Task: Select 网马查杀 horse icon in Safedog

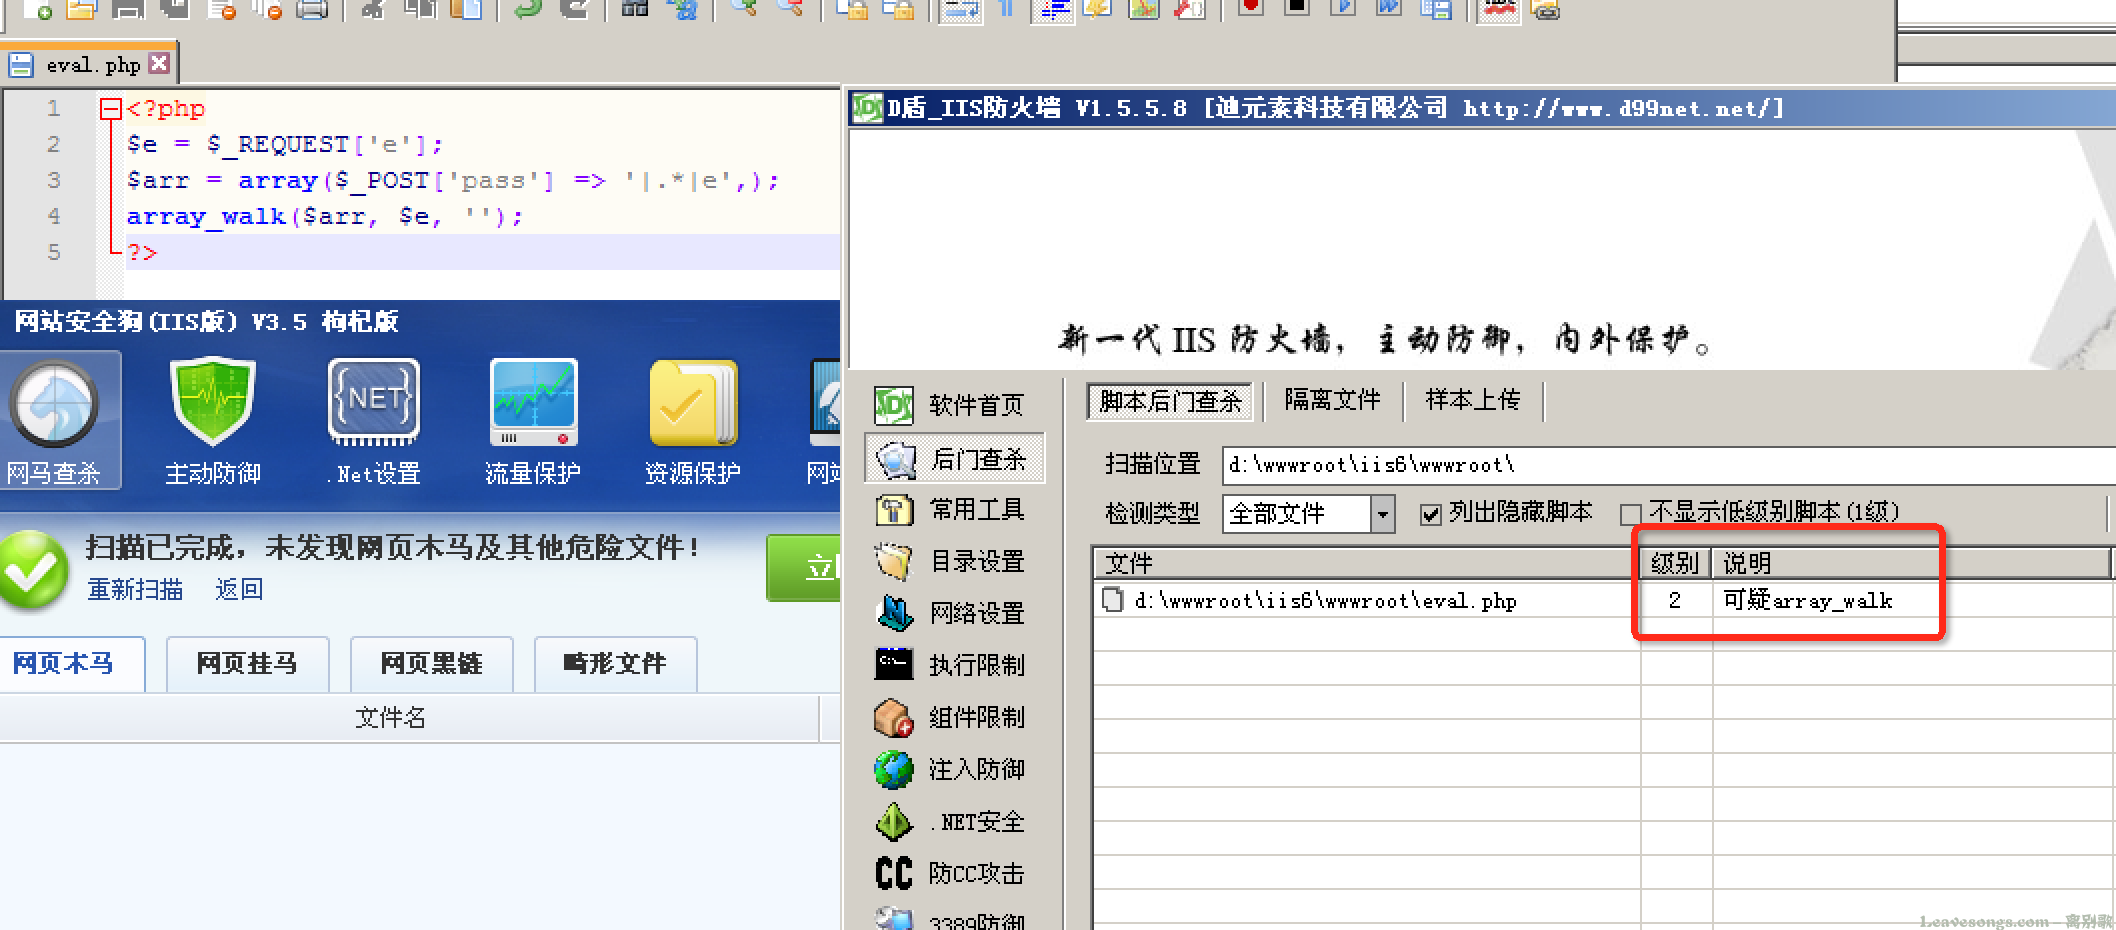Action: pyautogui.click(x=54, y=404)
